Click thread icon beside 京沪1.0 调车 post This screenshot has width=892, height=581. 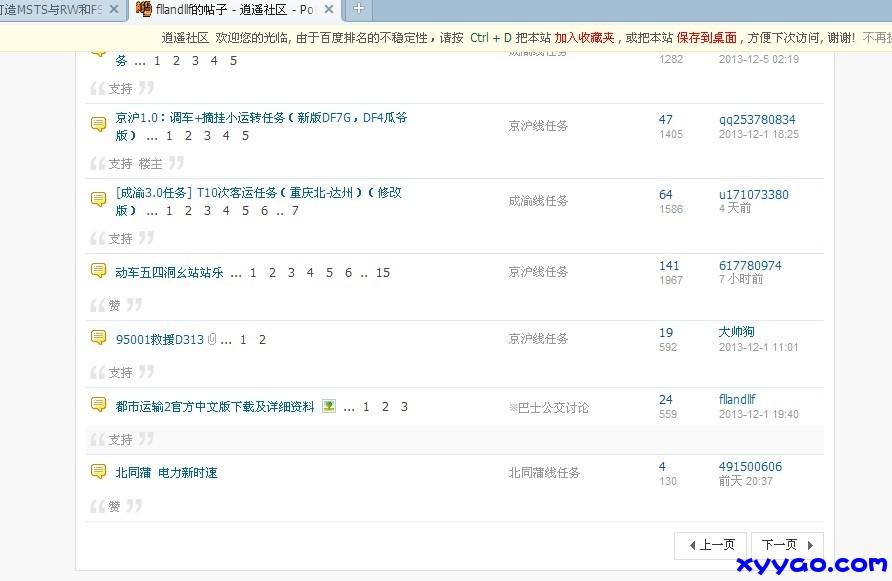99,125
